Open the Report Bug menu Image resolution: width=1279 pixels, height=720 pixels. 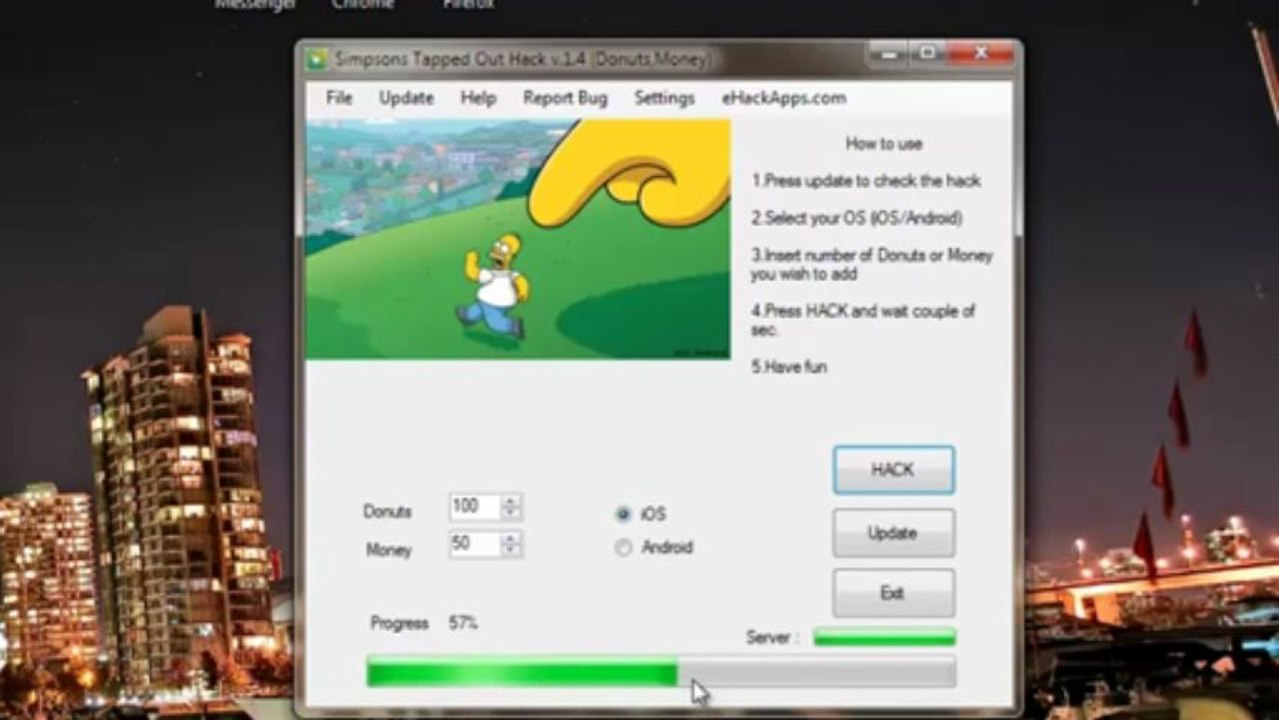click(x=565, y=98)
